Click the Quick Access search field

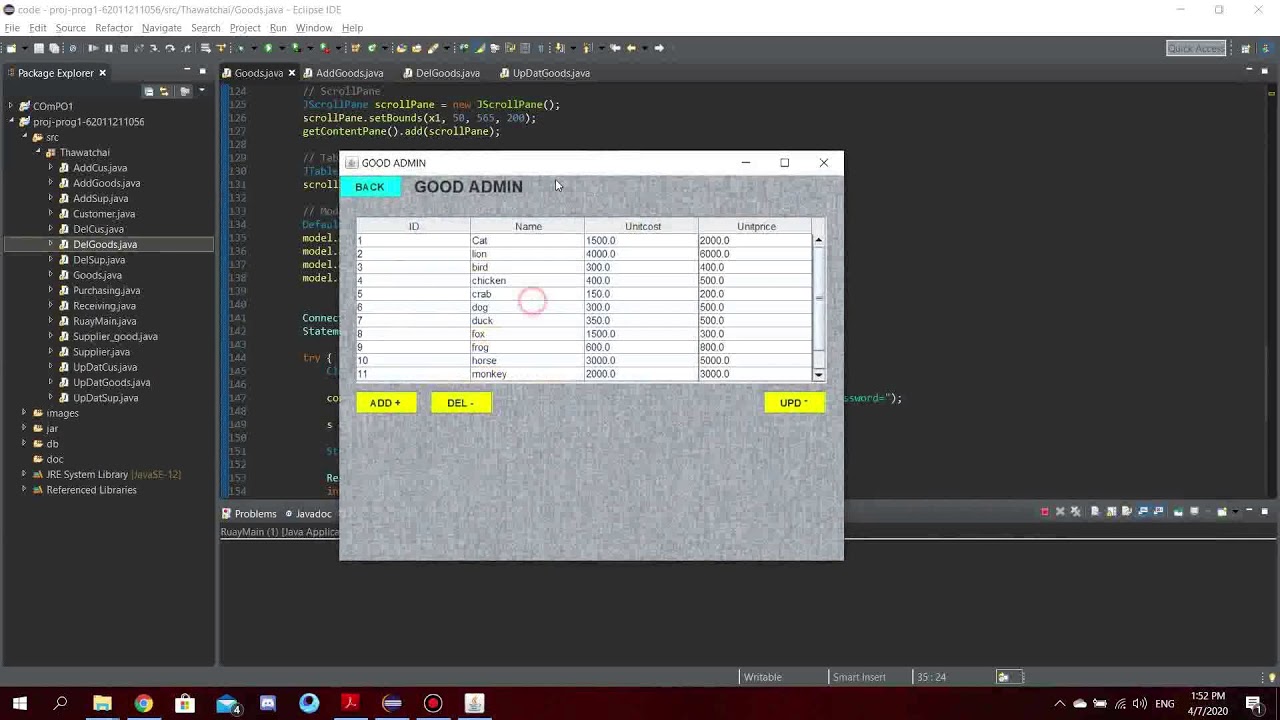pos(1196,48)
